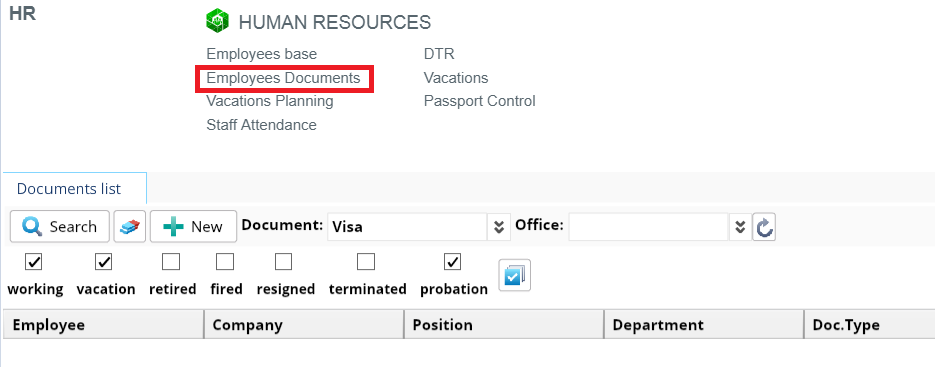Create a new document with the New button
Image resolution: width=935 pixels, height=367 pixels.
tap(193, 226)
